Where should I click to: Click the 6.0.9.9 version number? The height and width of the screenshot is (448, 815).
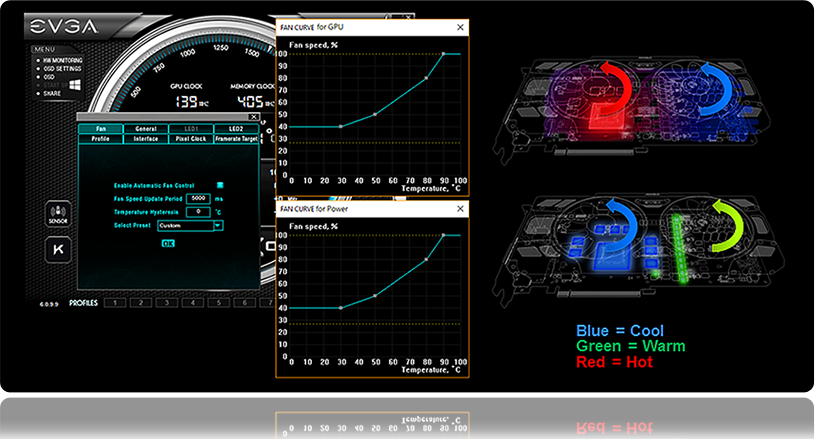49,304
